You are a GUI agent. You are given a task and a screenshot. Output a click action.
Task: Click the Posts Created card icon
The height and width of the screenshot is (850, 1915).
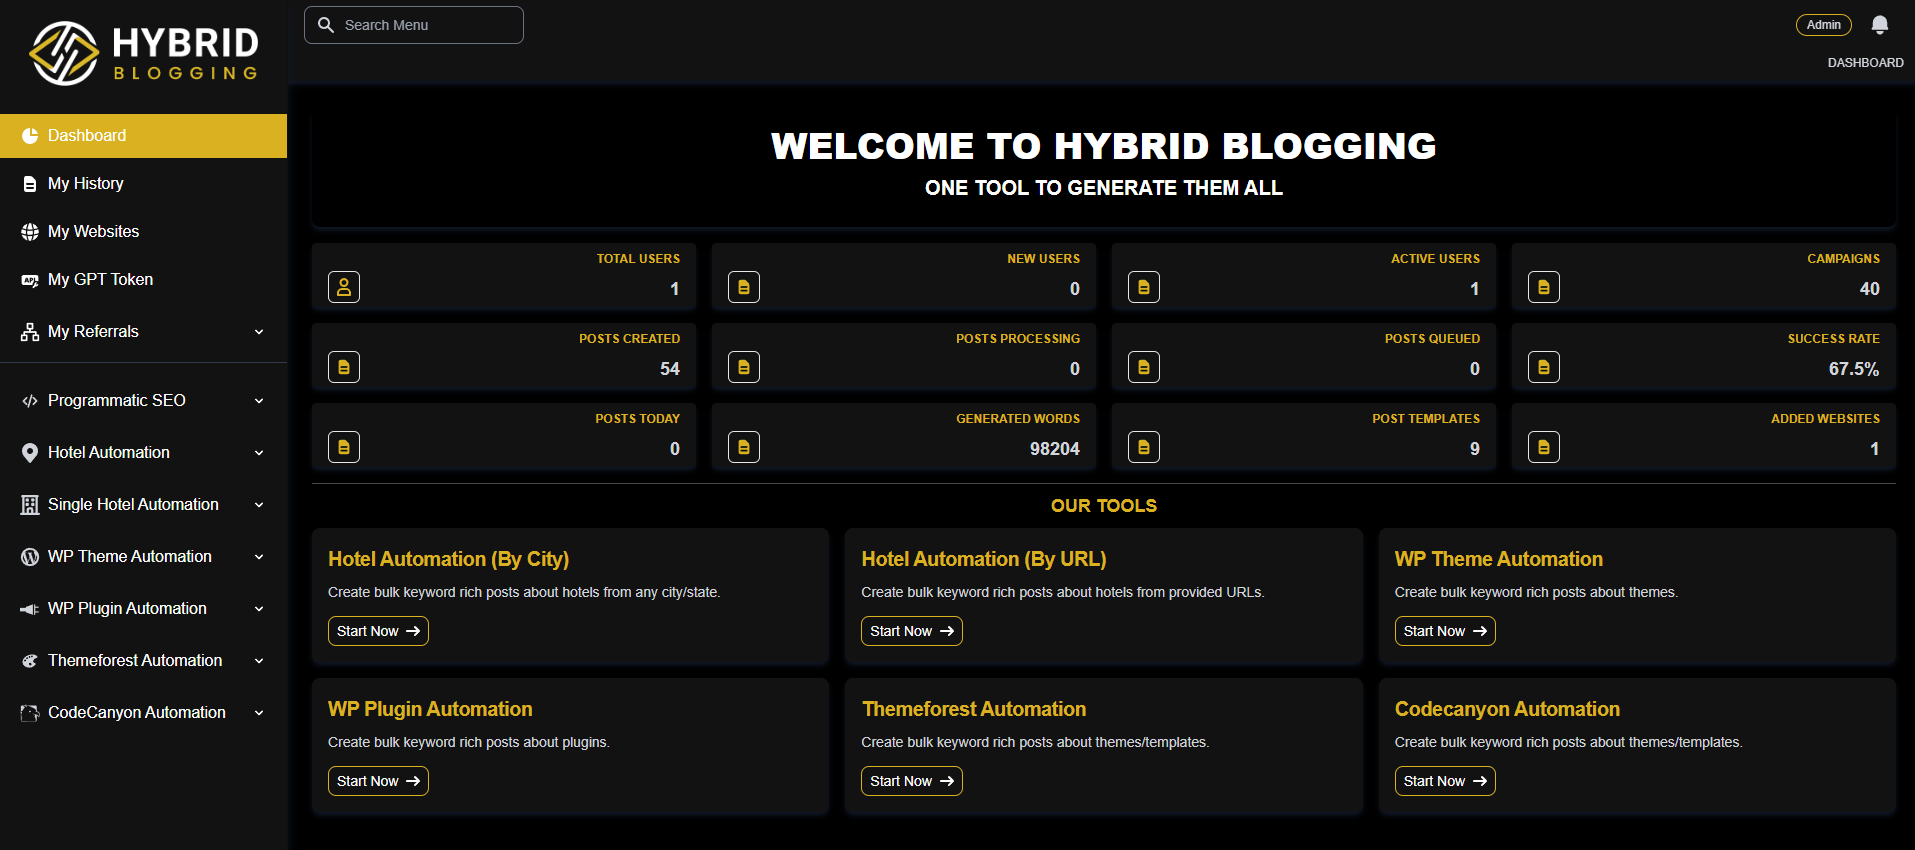[x=344, y=367]
